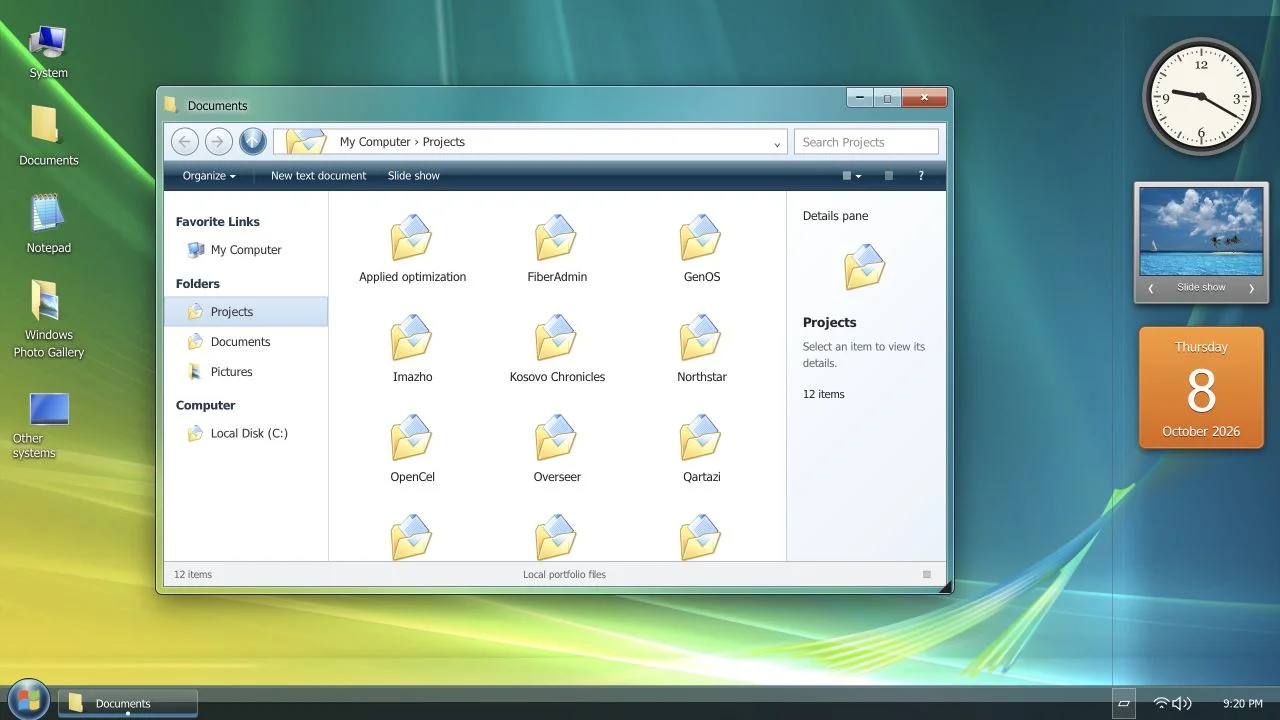
Task: Open the Kosovo Chronicles folder
Action: [557, 349]
